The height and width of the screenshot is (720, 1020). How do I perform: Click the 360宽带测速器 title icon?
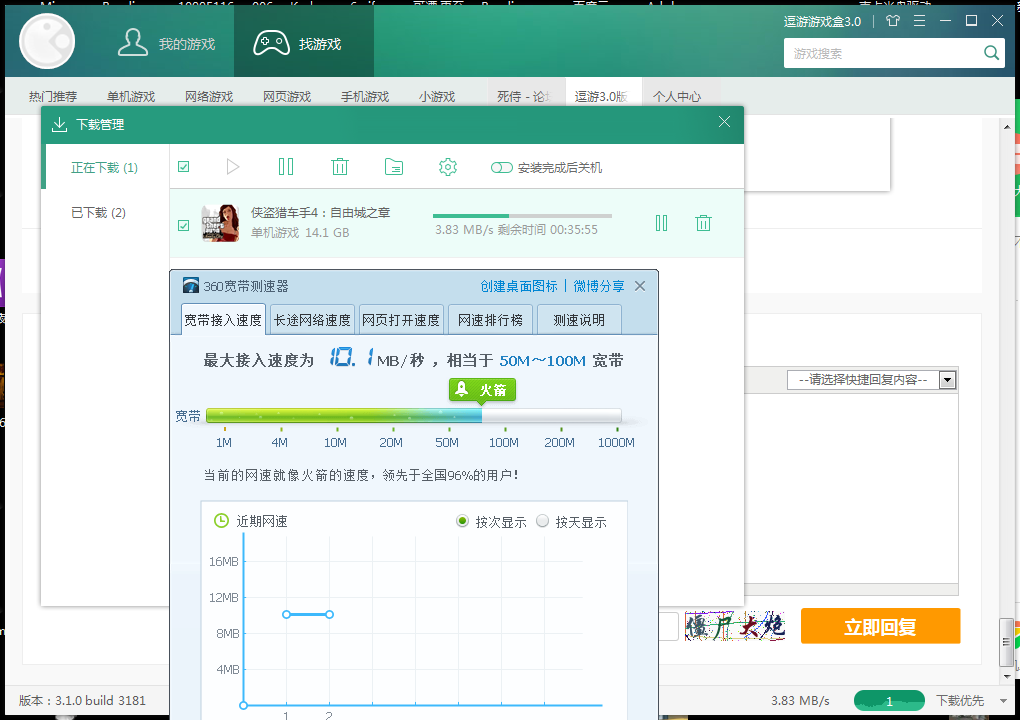(x=191, y=286)
